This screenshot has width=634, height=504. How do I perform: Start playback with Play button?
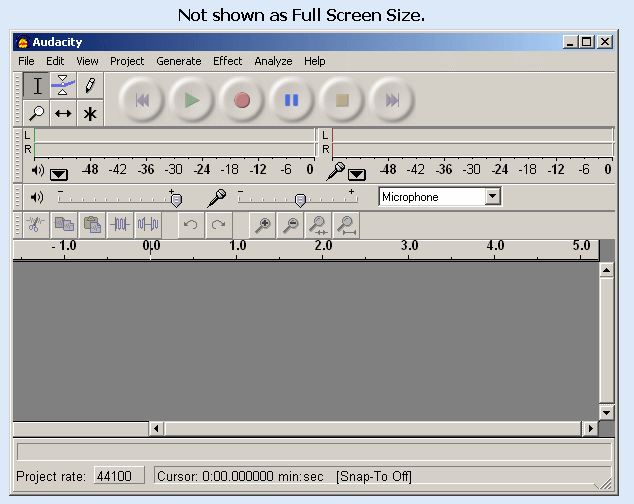click(x=192, y=100)
